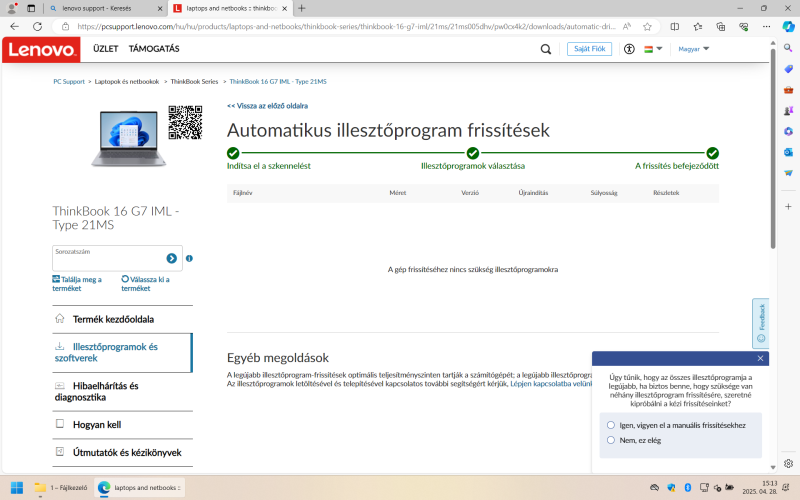
Task: Click the browser address bar
Action: click(345, 27)
